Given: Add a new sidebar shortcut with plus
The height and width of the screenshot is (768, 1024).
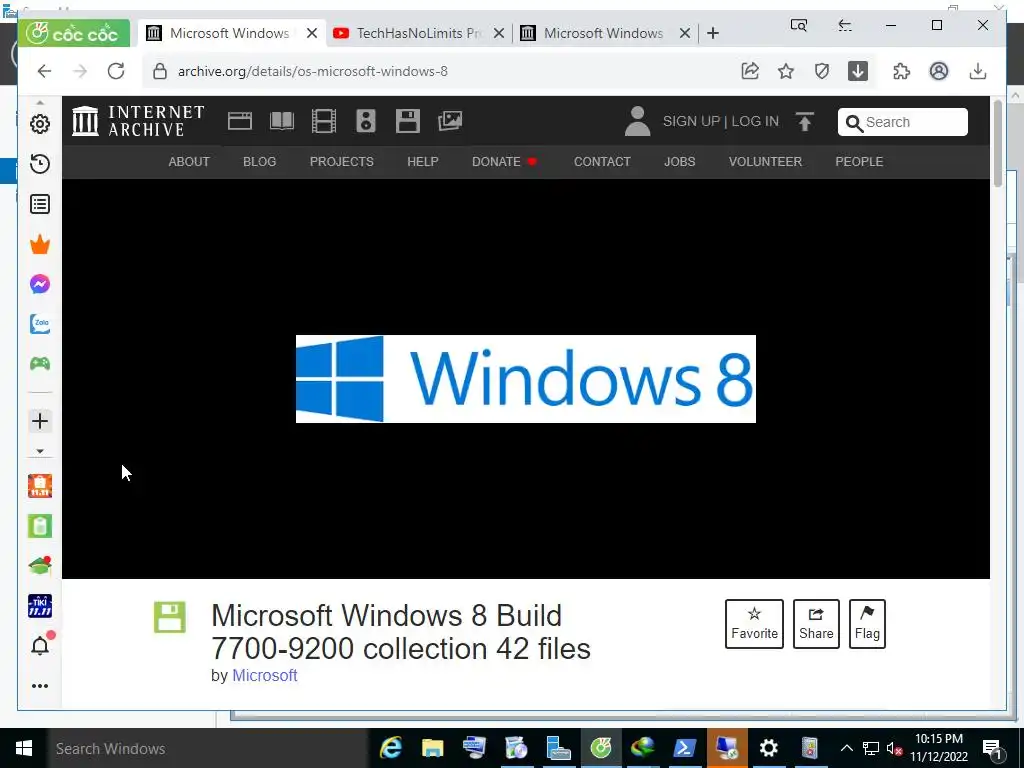Looking at the screenshot, I should 40,421.
